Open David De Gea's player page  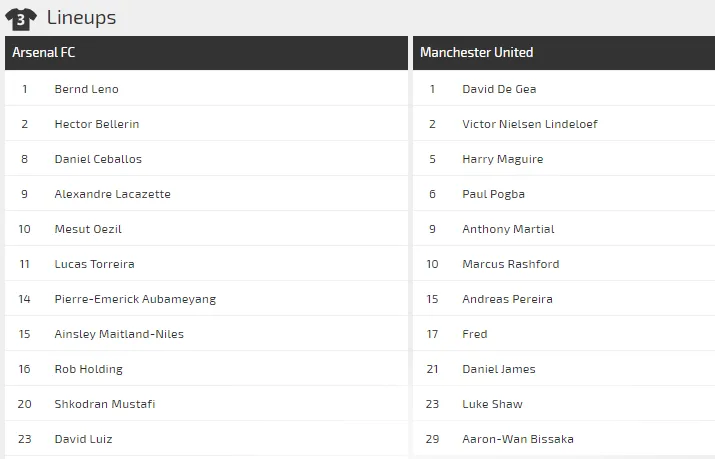(x=499, y=89)
